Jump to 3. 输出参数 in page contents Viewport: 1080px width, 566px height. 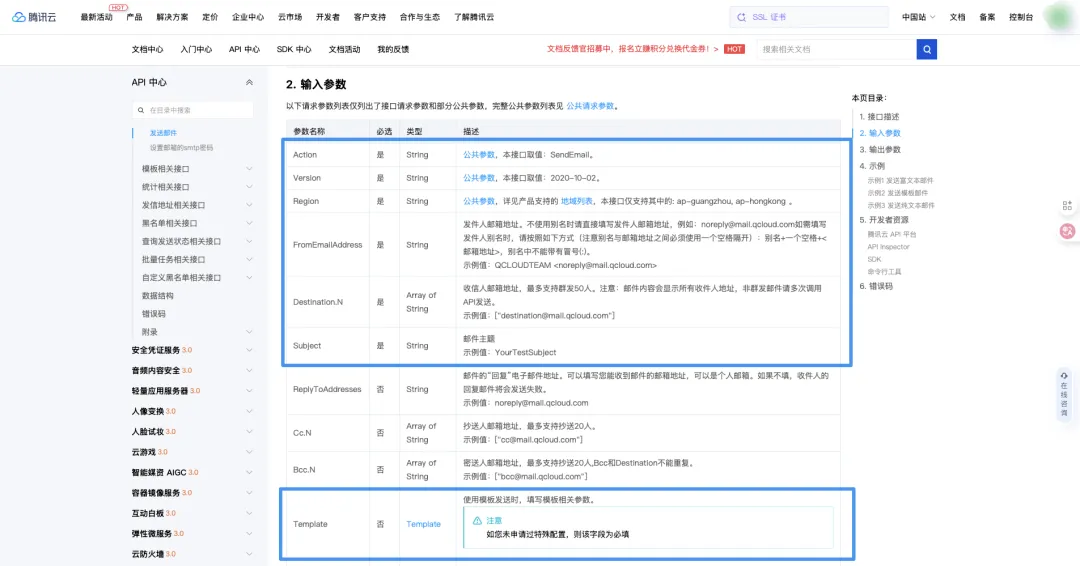point(880,149)
